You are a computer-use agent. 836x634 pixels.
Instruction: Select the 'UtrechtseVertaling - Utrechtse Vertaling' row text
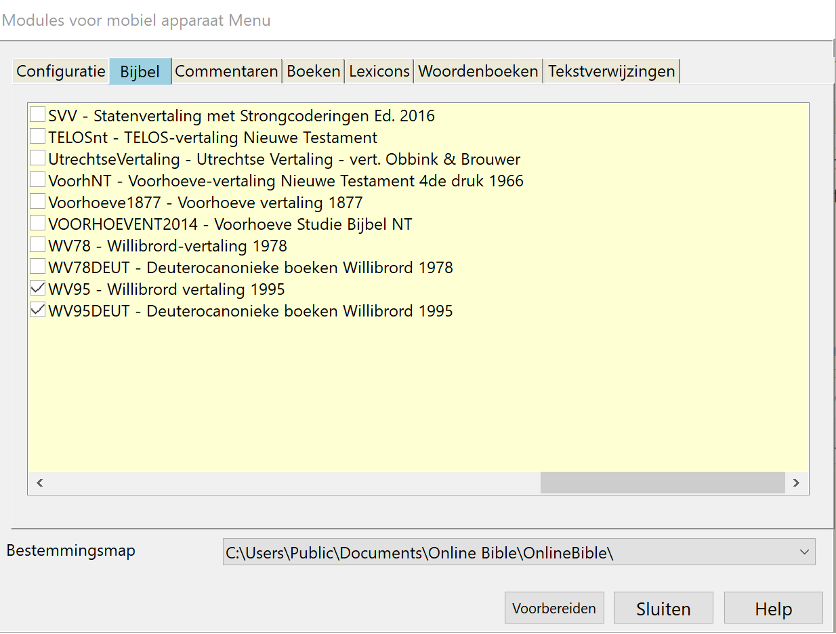[284, 159]
